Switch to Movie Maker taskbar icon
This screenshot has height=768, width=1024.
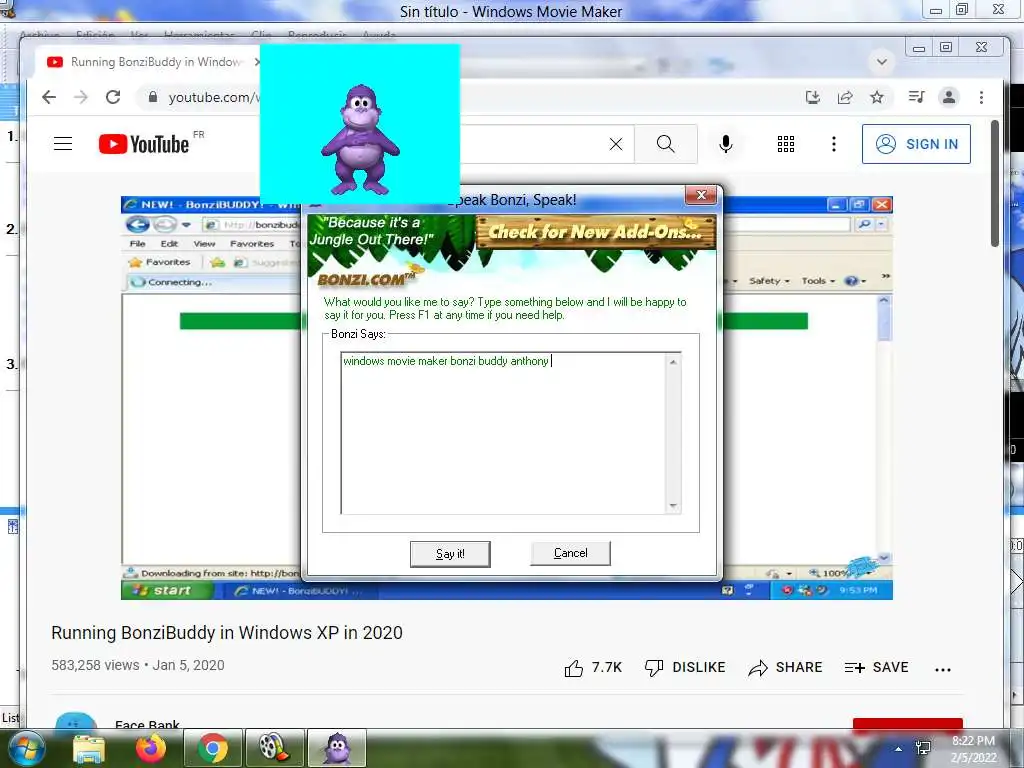click(274, 748)
